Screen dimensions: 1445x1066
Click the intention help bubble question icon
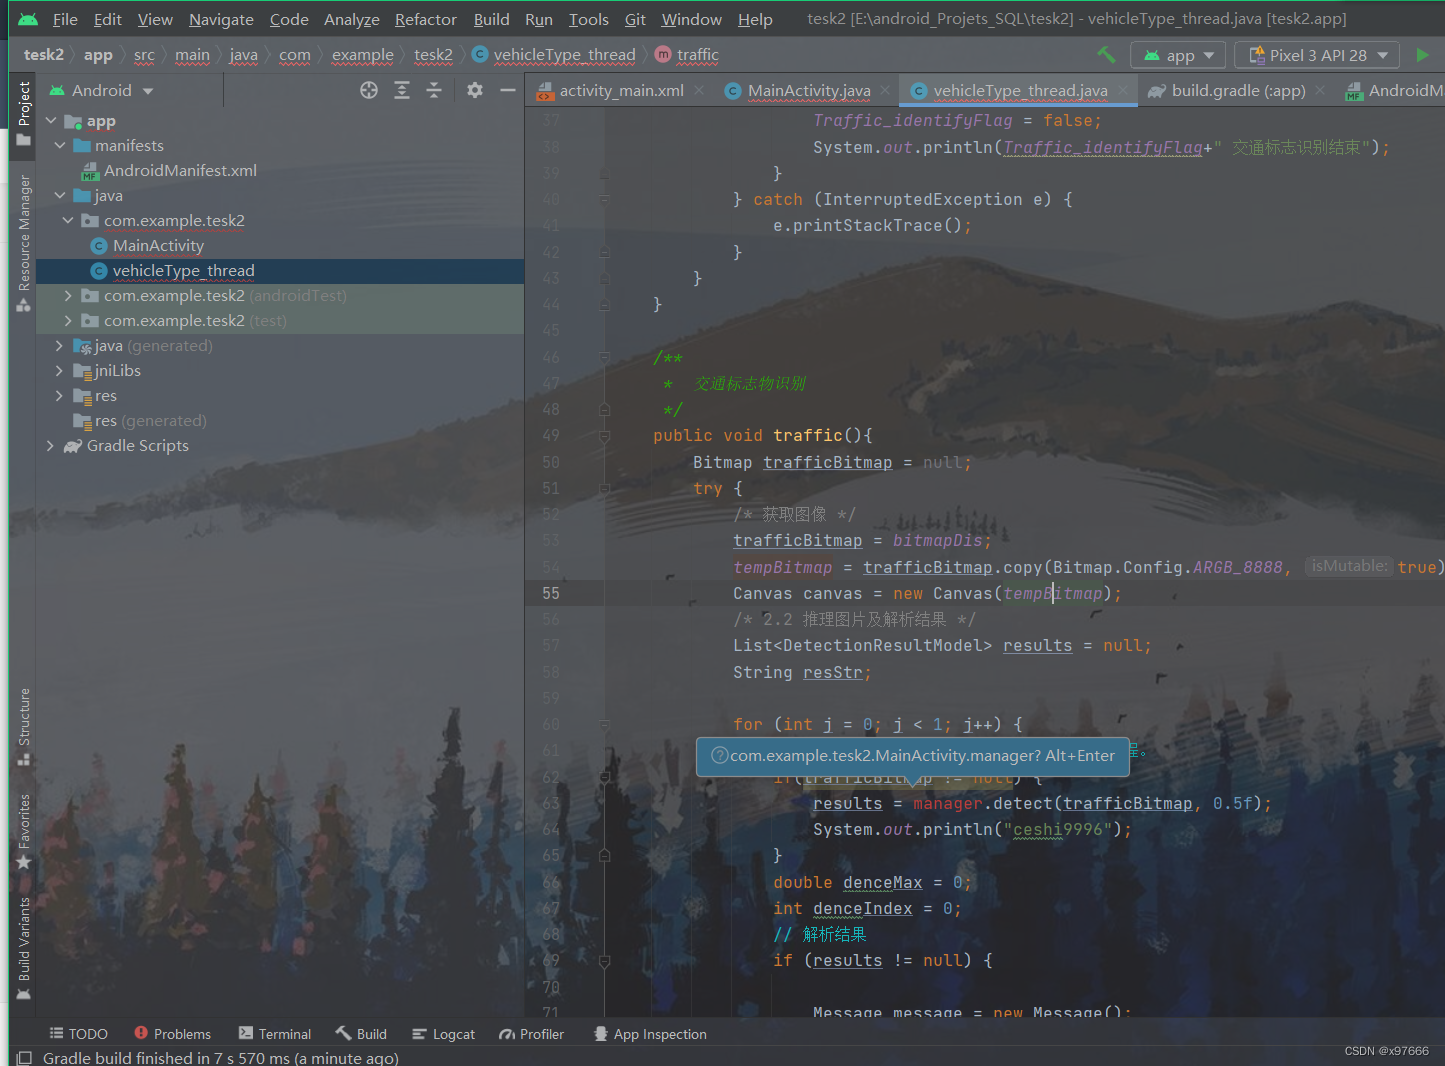[x=719, y=756]
